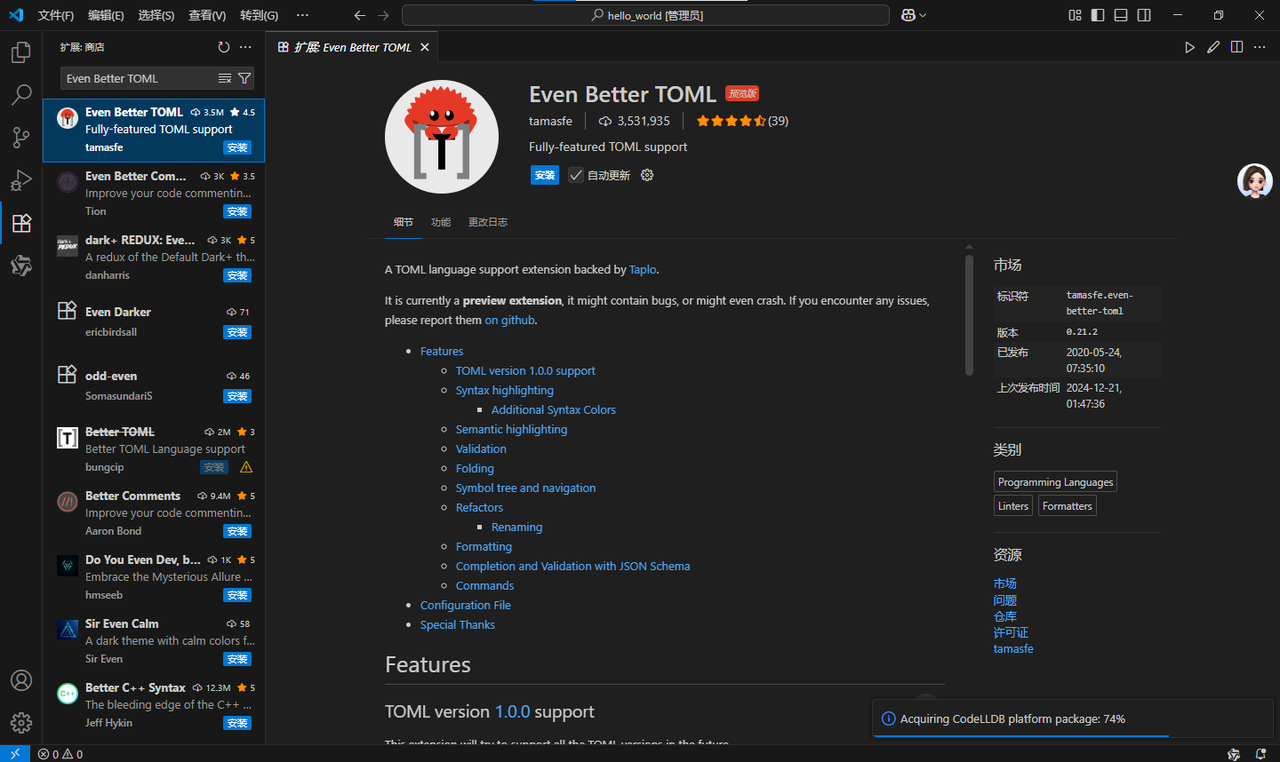
Task: Open extensions panel more actions ellipsis
Action: pyautogui.click(x=245, y=47)
